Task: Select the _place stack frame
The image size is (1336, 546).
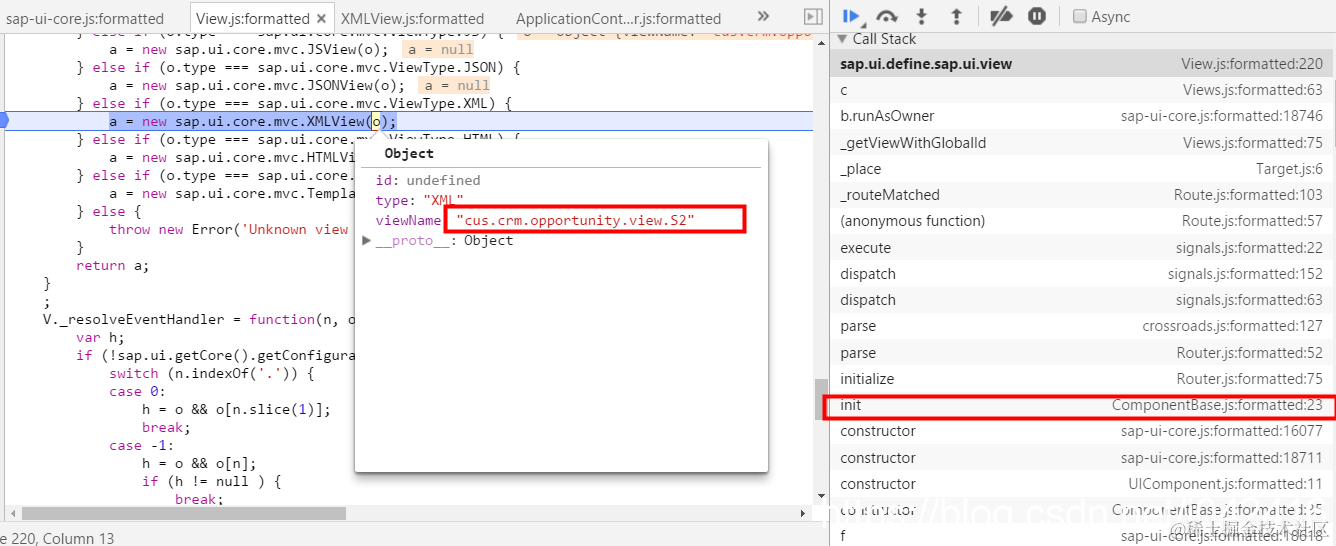Action: [x=1083, y=168]
